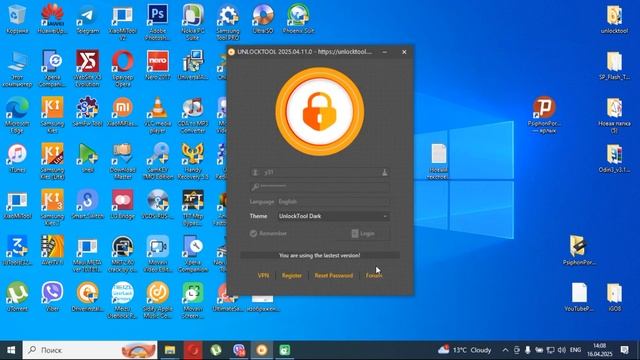Open the This PC (Этот компьютер) icon
The width and height of the screenshot is (640, 360).
click(x=17, y=69)
